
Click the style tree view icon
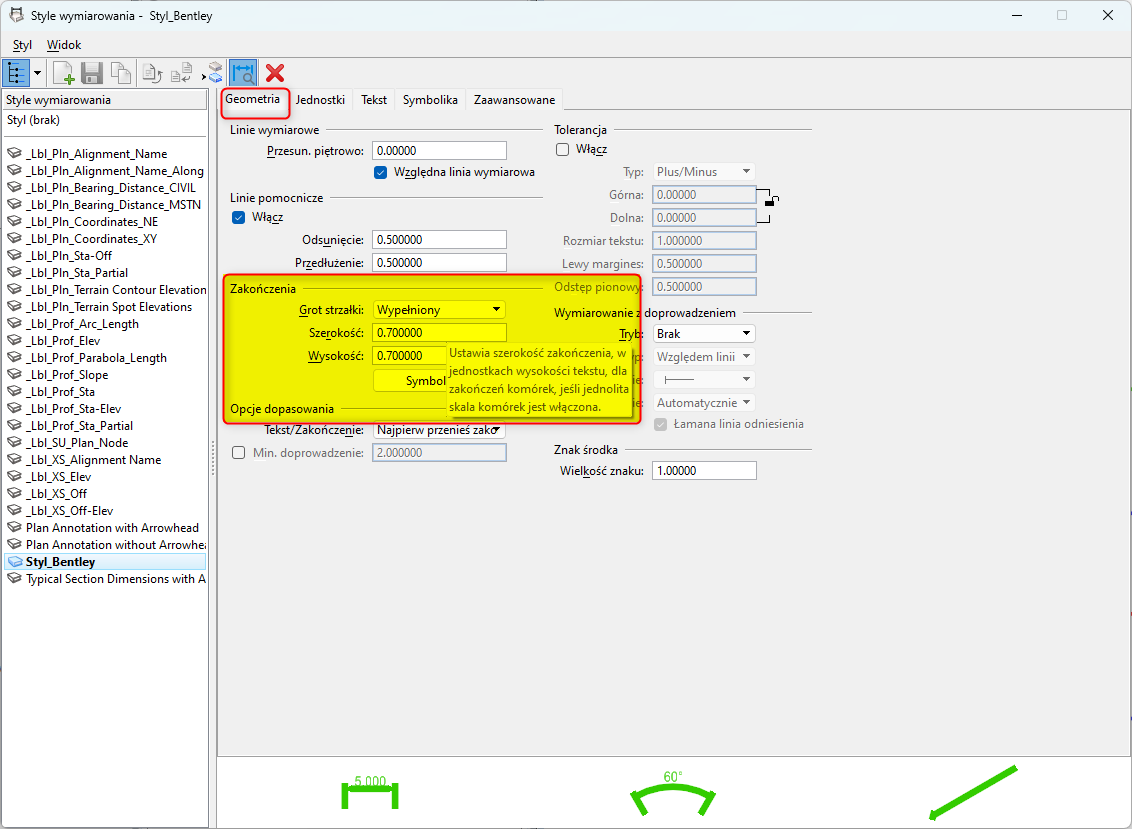16,73
